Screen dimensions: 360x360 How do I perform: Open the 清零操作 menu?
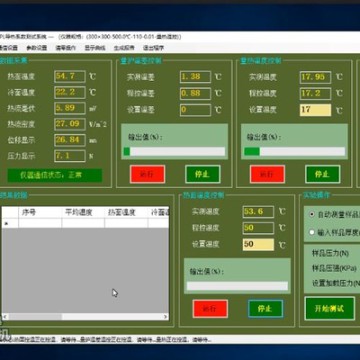[66, 48]
